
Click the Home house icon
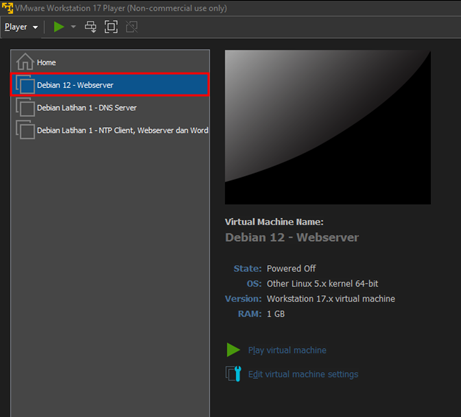tap(25, 62)
